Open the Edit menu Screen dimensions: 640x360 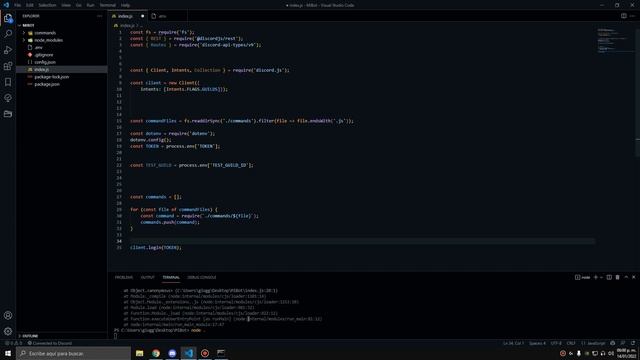pos(29,5)
